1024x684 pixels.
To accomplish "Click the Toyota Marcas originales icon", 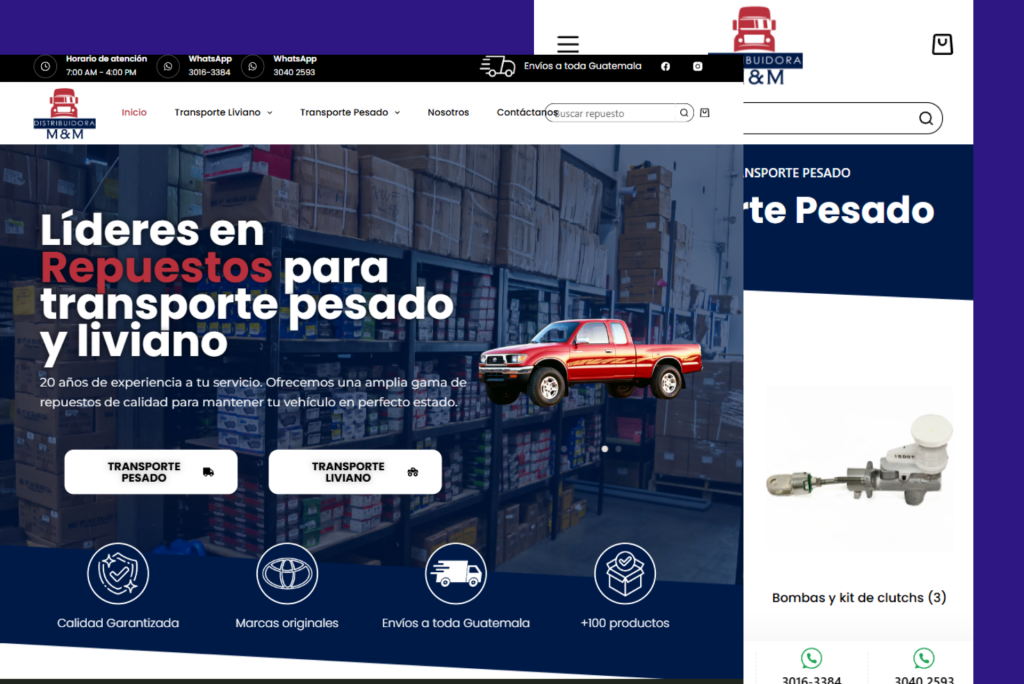I will [x=287, y=573].
